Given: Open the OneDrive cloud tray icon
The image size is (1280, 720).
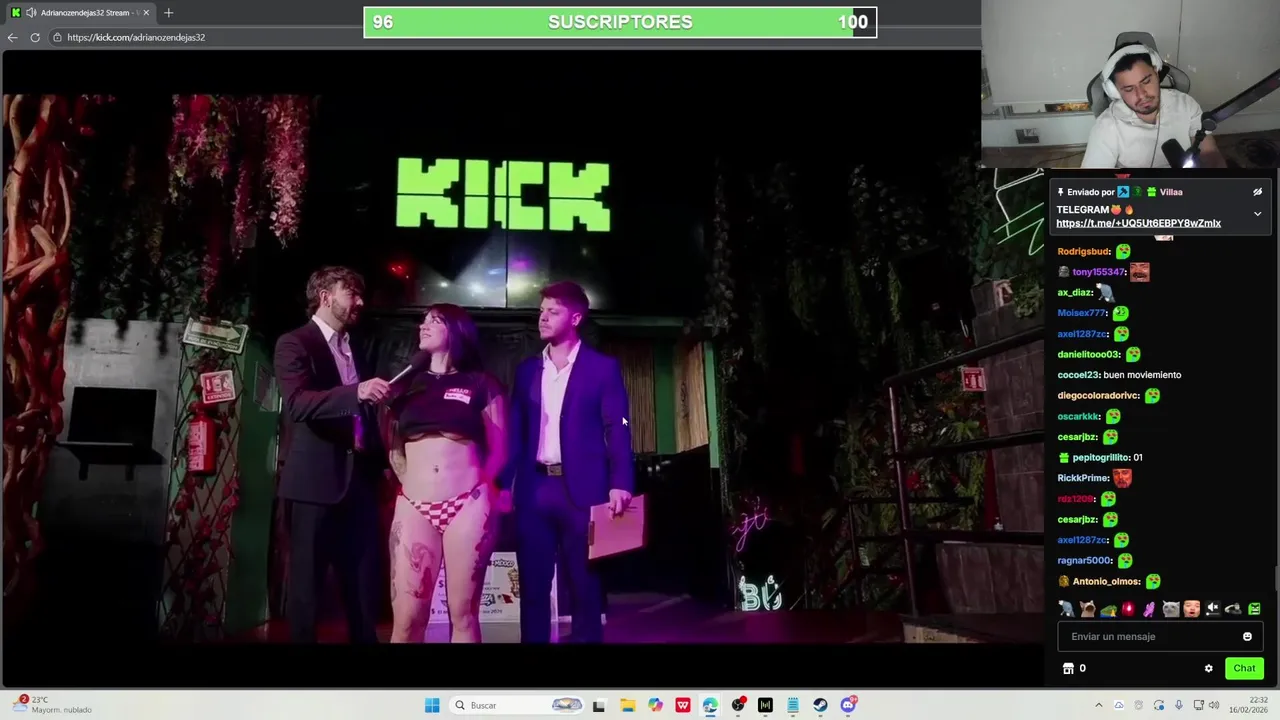Looking at the screenshot, I should pos(1119,705).
